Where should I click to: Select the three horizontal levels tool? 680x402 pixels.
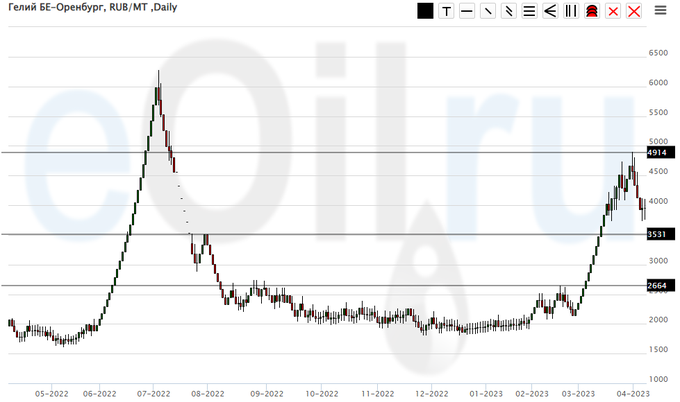[x=529, y=11]
